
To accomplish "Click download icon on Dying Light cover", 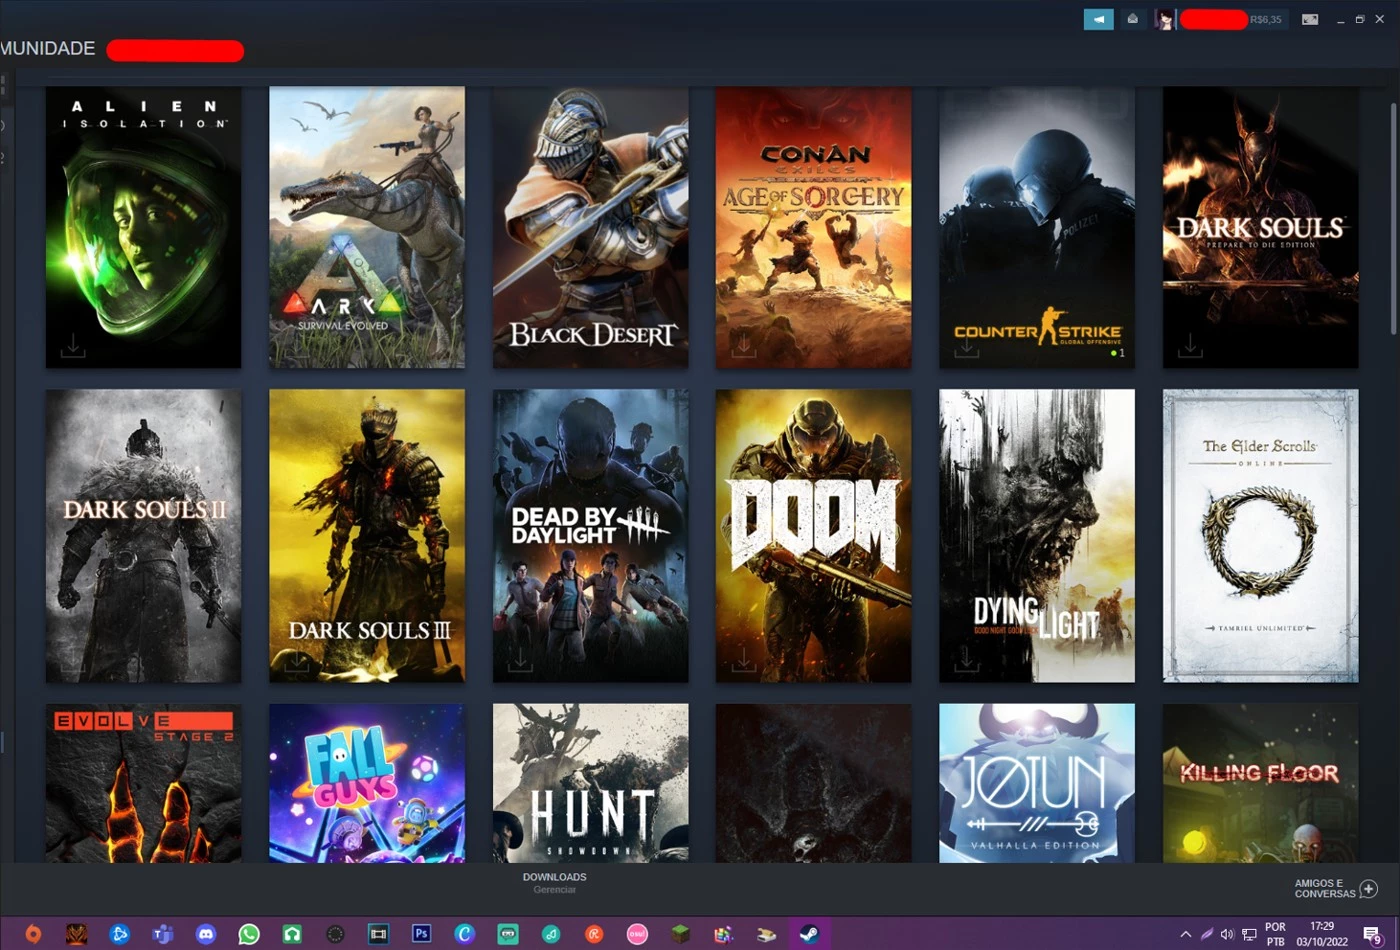I will pos(966,660).
